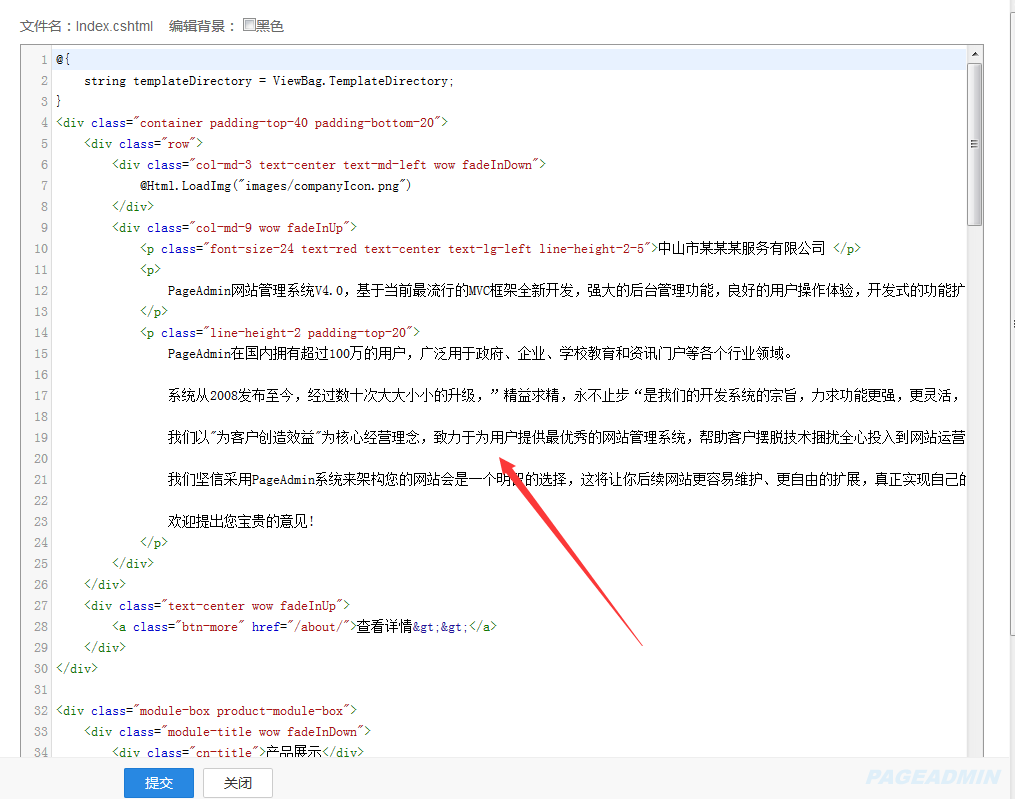Click the 欢迎提出您宝贵的意见 line
The image size is (1015, 799).
coord(241,521)
